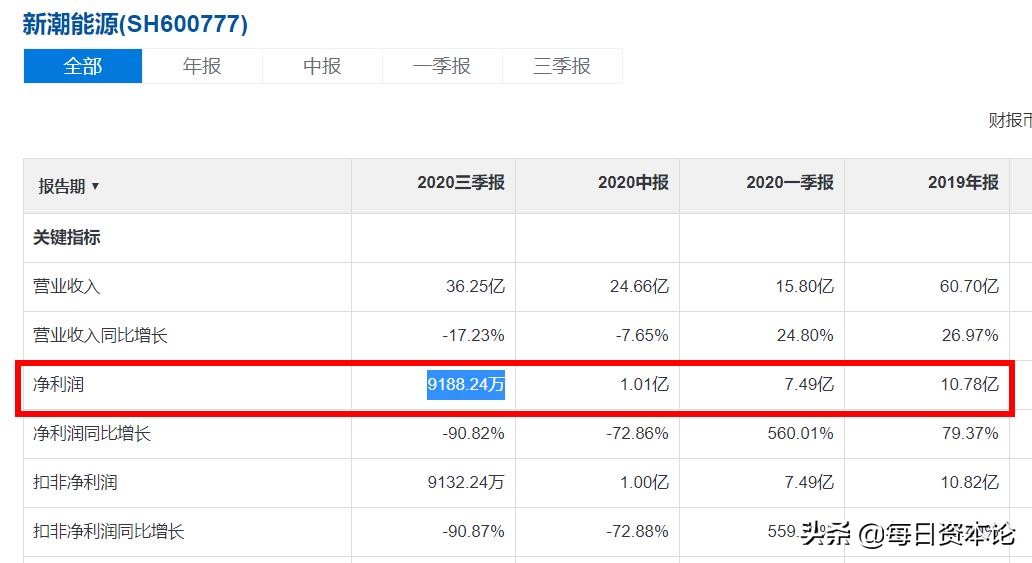Open the 中报 tab

(322, 66)
